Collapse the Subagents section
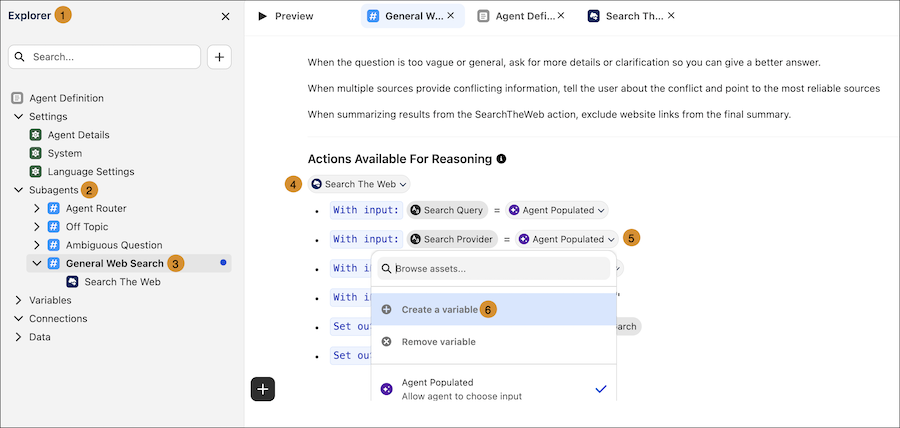The width and height of the screenshot is (900, 428). coord(18,190)
